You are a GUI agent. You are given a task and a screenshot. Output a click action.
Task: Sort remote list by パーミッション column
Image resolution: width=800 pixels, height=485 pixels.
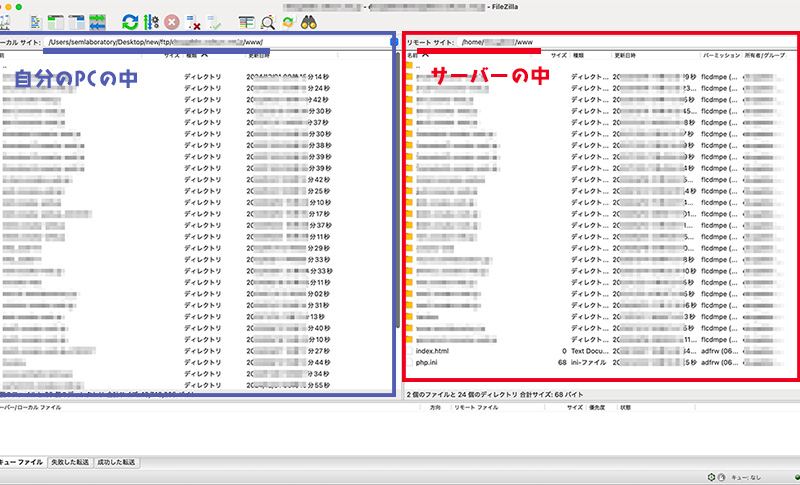click(x=718, y=57)
